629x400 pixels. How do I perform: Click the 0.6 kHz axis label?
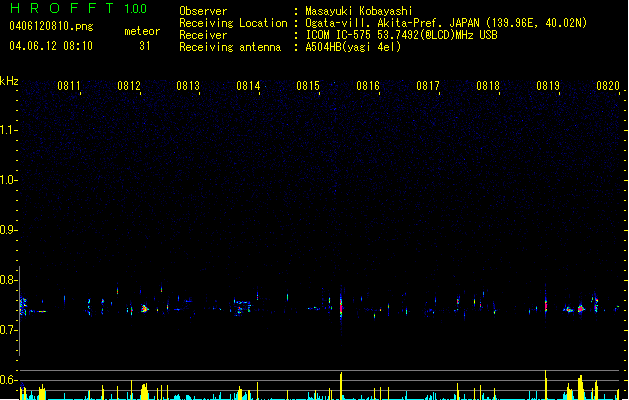click(x=8, y=380)
